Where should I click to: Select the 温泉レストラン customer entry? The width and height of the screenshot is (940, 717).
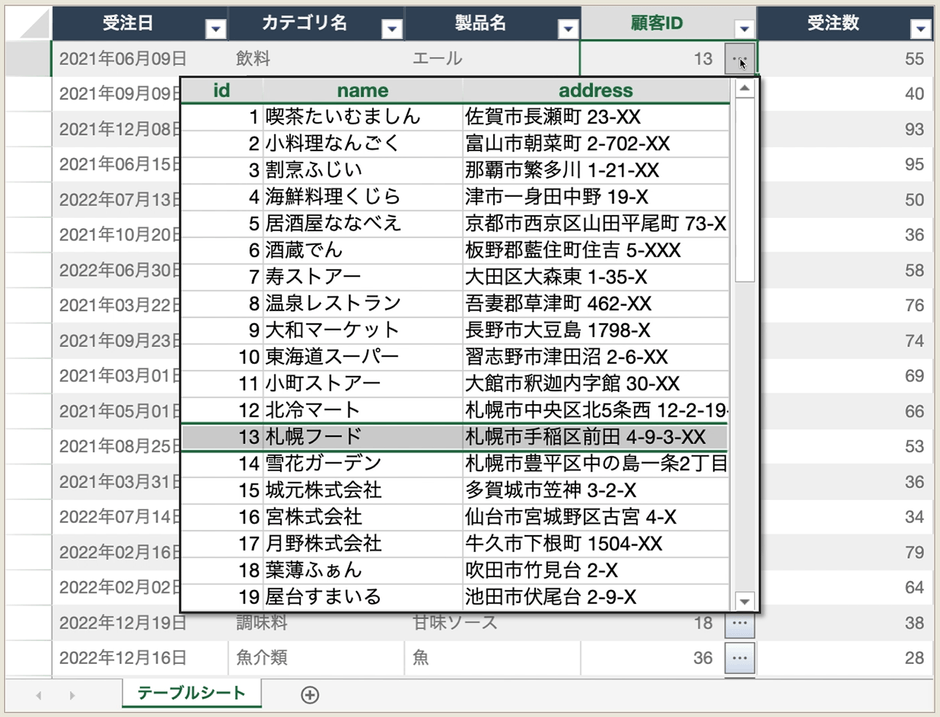(400, 301)
